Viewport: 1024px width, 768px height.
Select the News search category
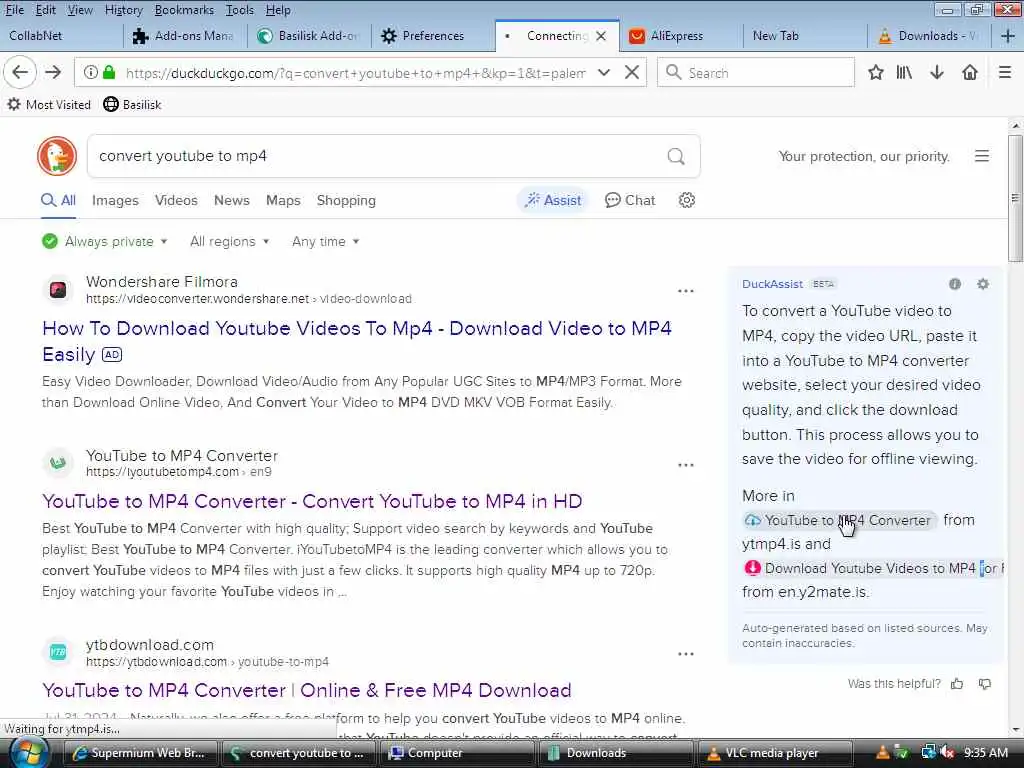tap(232, 200)
